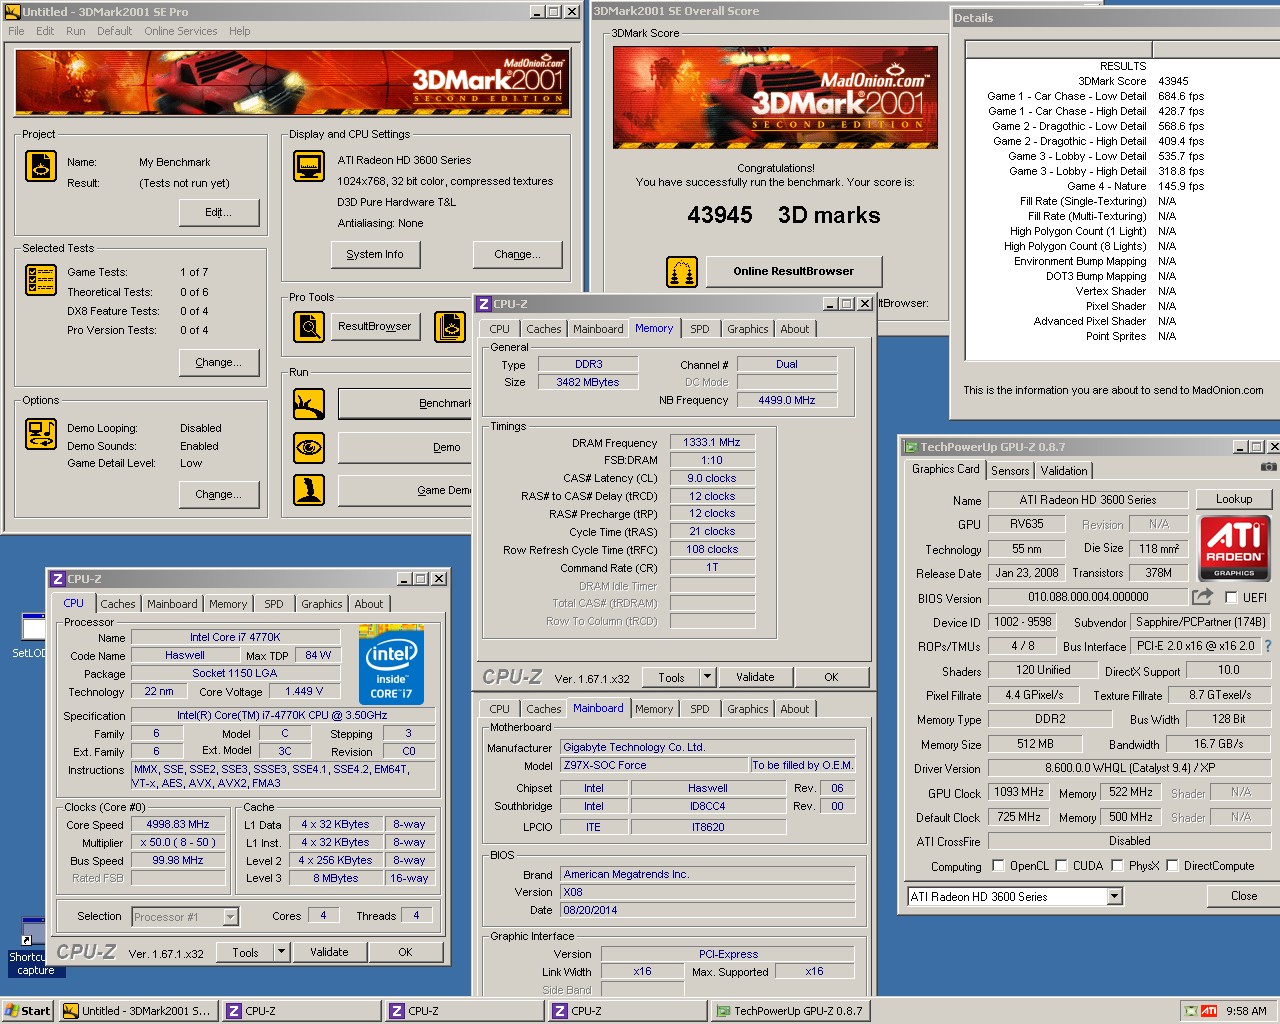Open Caches tab in CPU-Z CPU window
The image size is (1280, 1024).
[118, 604]
